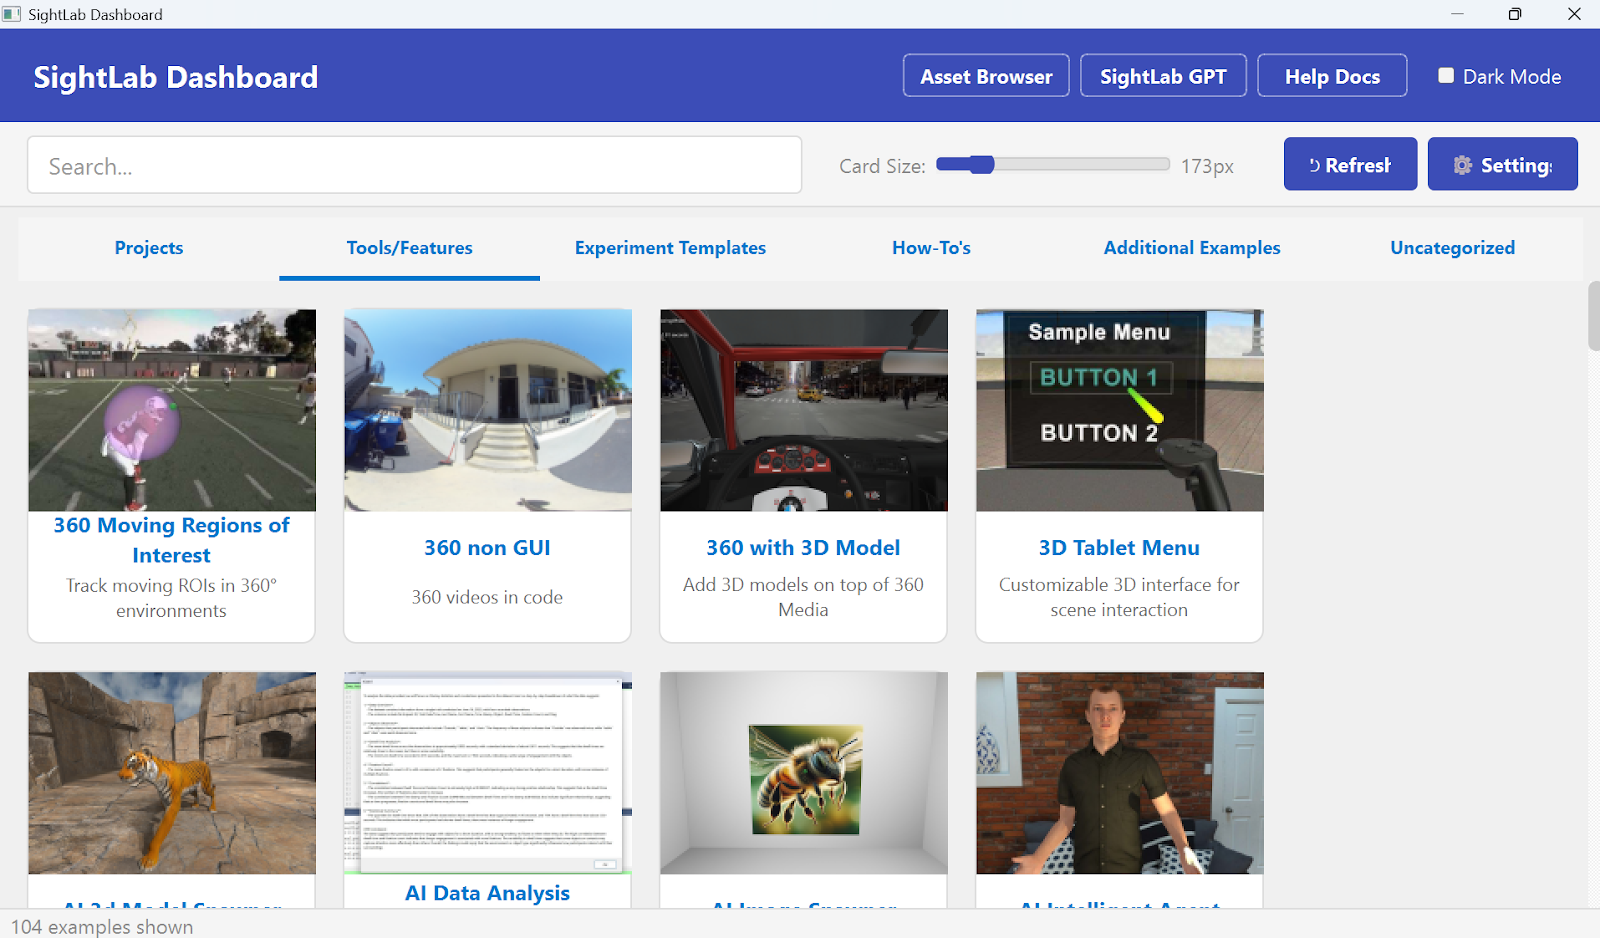Viewport: 1600px width, 938px height.
Task: Launch SightLab GPT
Action: click(1163, 76)
